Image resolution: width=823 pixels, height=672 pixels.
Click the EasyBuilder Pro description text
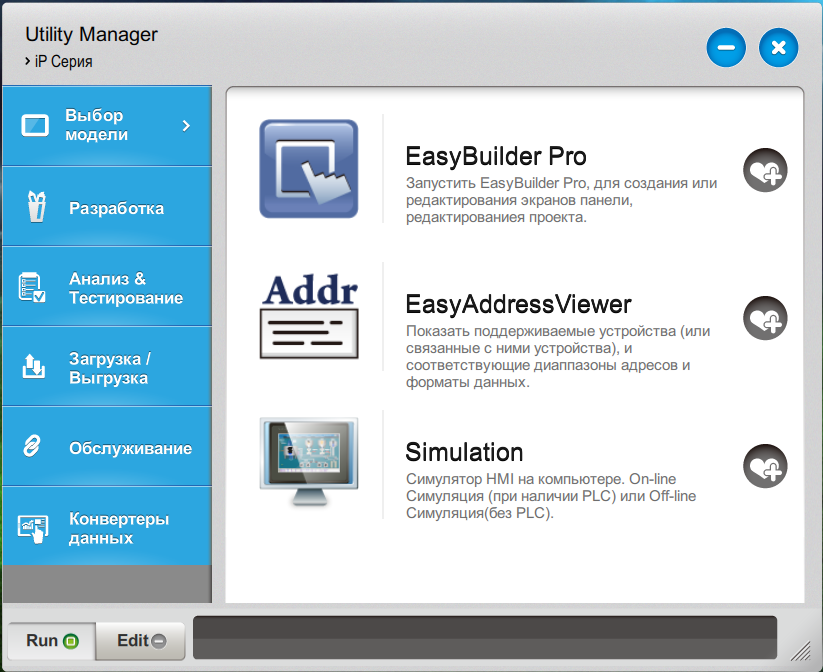coord(561,200)
